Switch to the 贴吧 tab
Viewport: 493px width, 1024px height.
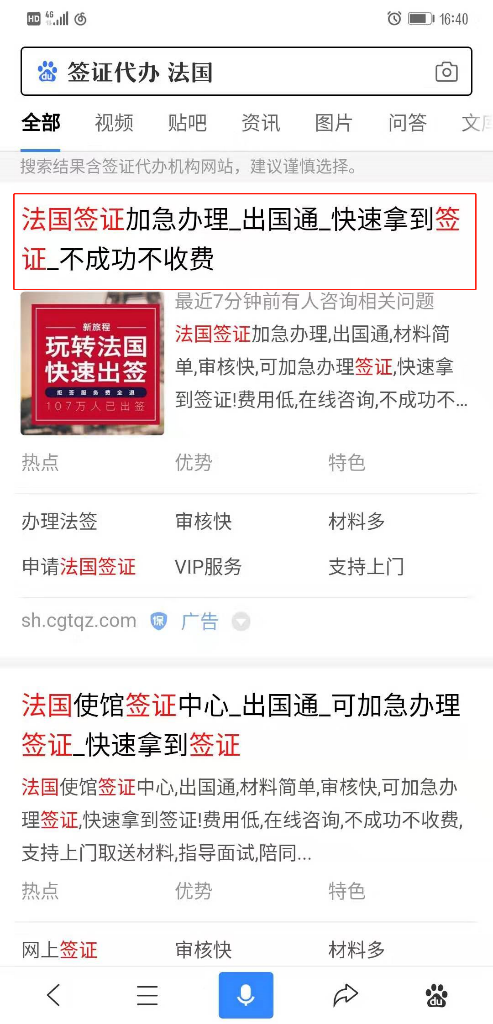tap(187, 122)
